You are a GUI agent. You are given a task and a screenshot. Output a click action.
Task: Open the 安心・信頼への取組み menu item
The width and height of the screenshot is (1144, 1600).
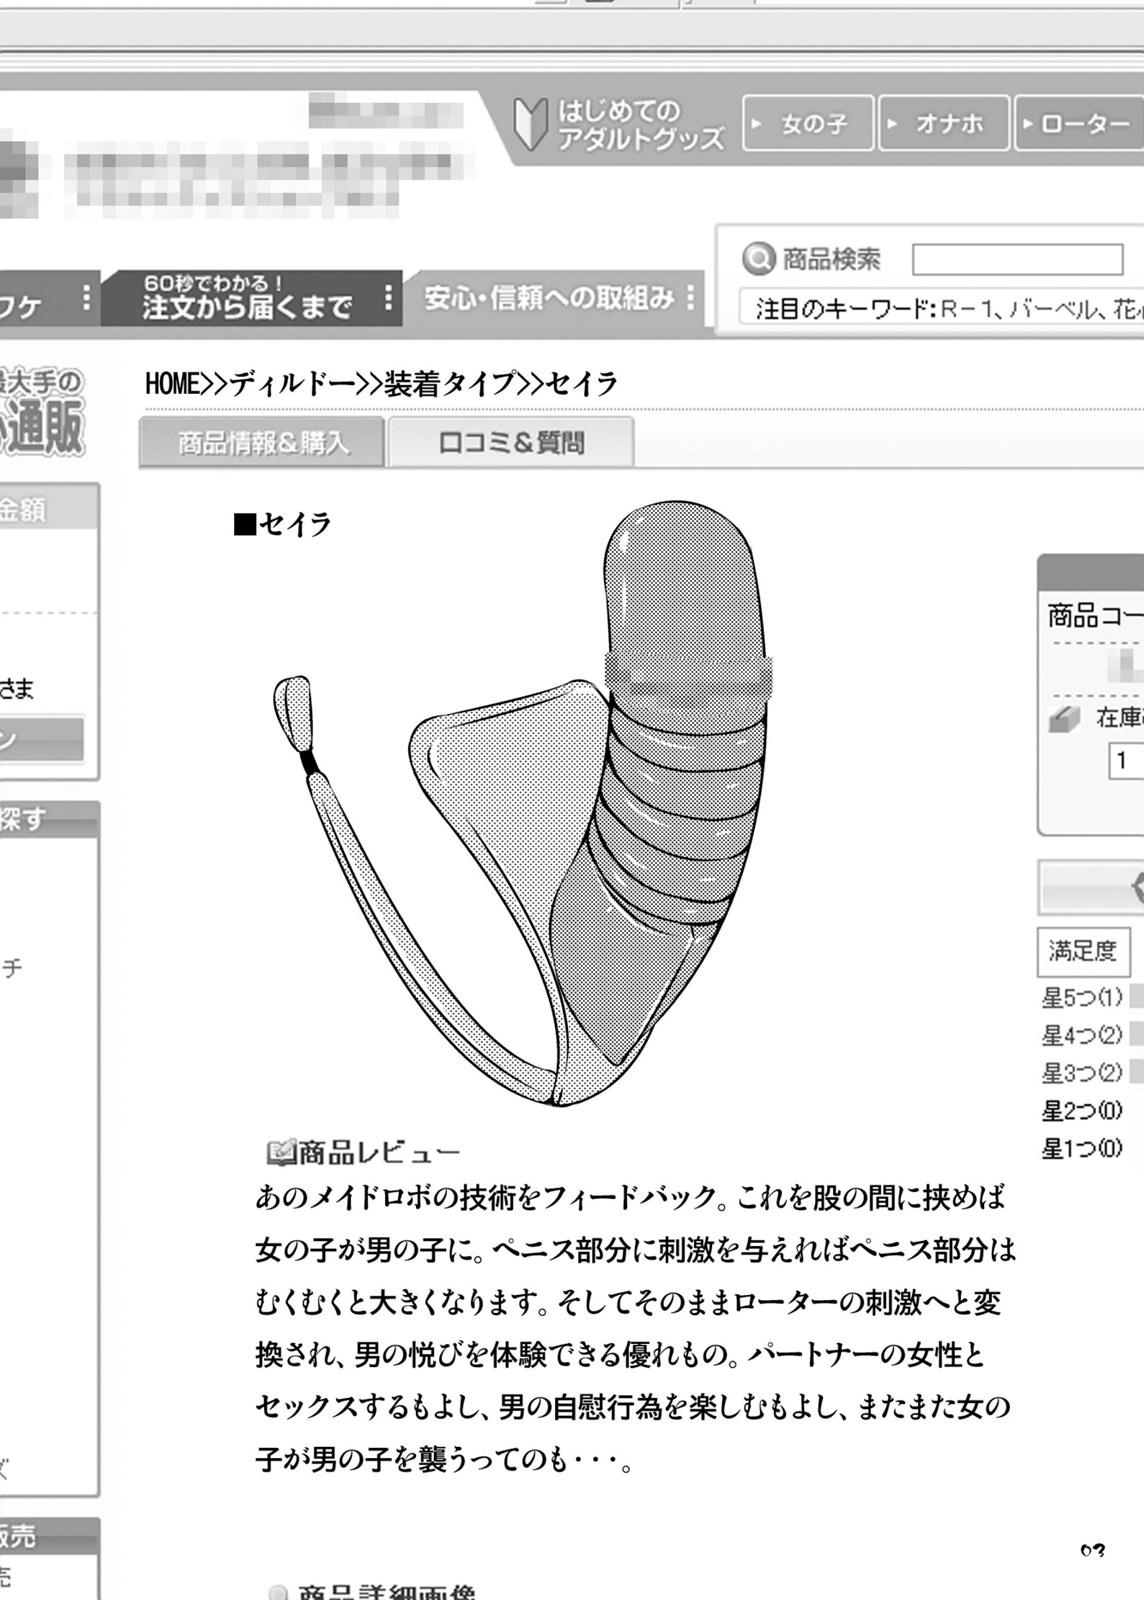point(548,298)
